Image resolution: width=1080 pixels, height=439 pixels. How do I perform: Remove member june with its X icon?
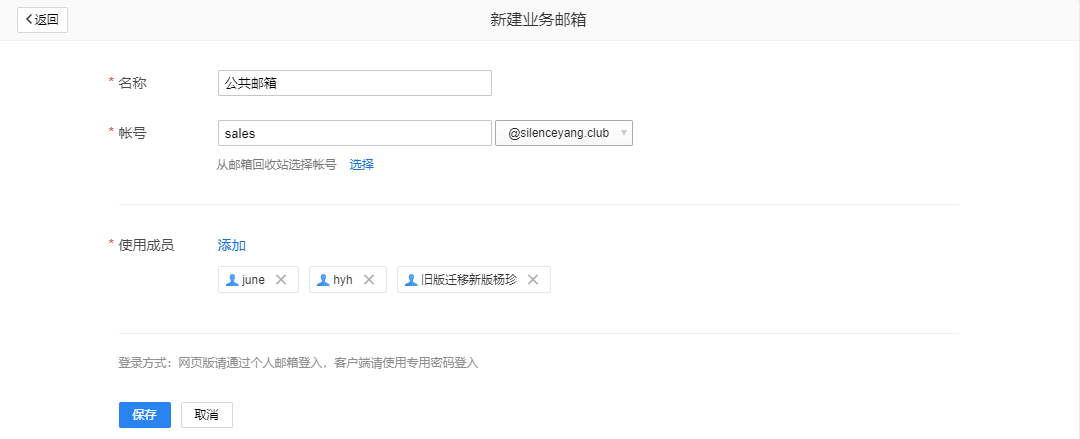(x=281, y=280)
